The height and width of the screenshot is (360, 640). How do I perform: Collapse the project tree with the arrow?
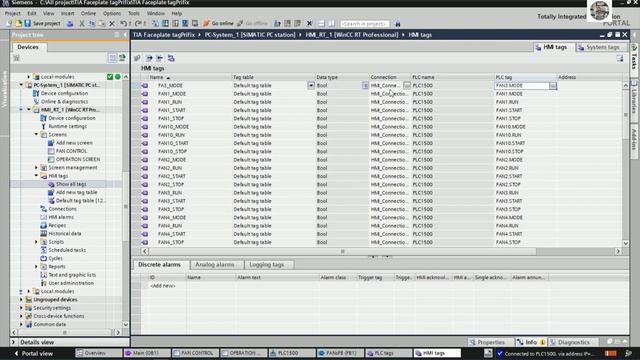tap(125, 35)
